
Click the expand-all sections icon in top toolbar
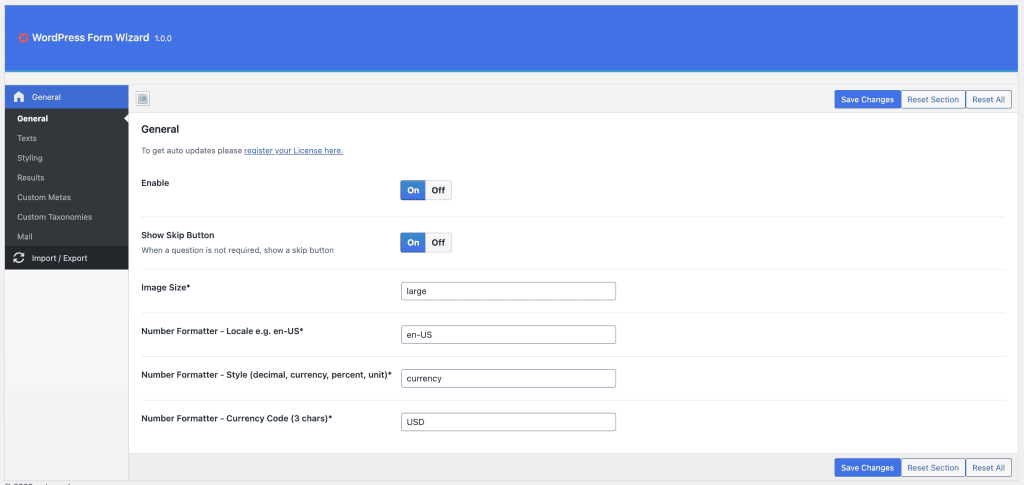143,99
